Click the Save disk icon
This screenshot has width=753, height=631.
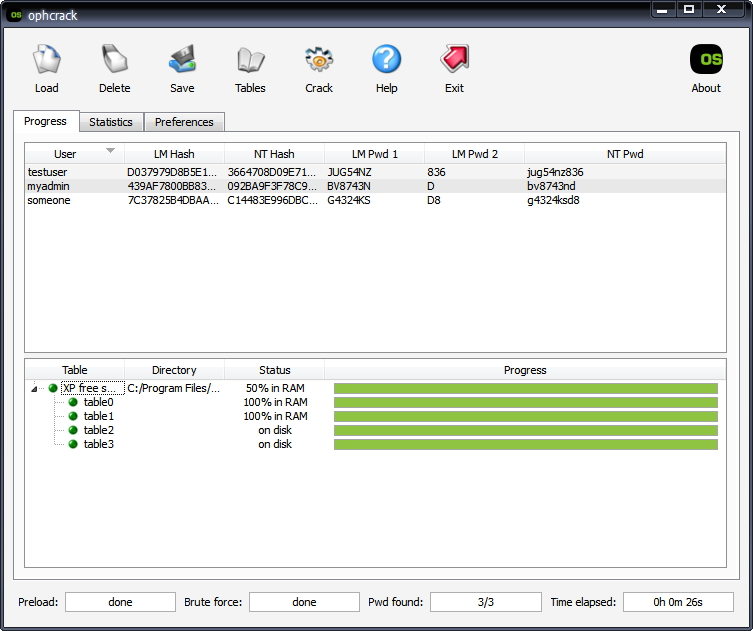pyautogui.click(x=182, y=60)
